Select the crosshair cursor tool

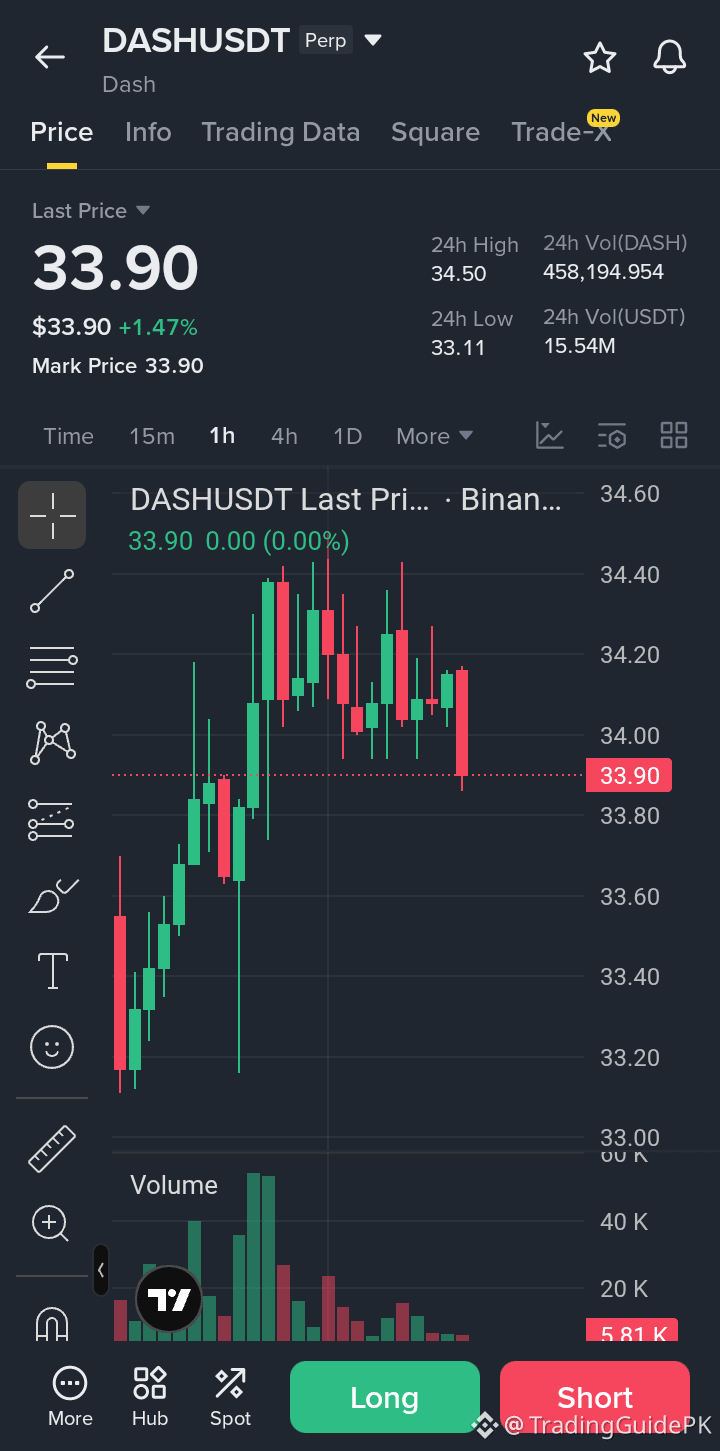coord(52,515)
